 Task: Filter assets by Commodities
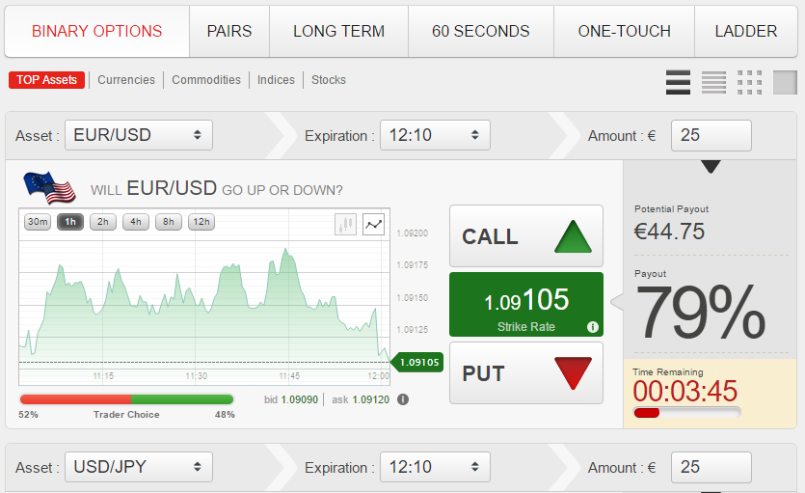pyautogui.click(x=206, y=80)
